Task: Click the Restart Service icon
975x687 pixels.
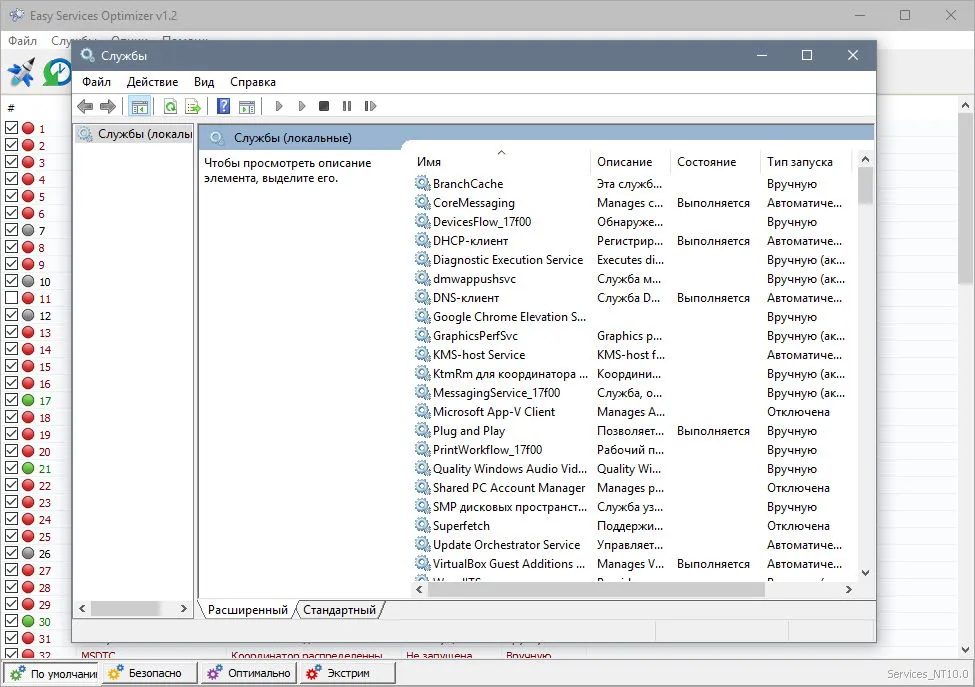Action: click(x=370, y=106)
